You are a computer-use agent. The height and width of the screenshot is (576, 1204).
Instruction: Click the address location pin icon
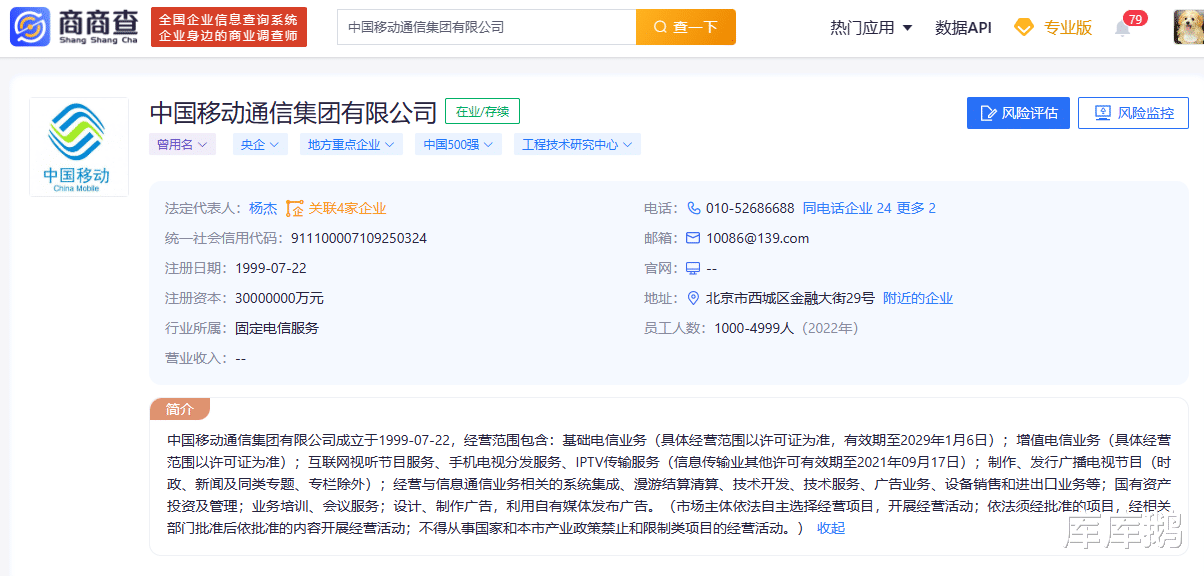(x=693, y=298)
